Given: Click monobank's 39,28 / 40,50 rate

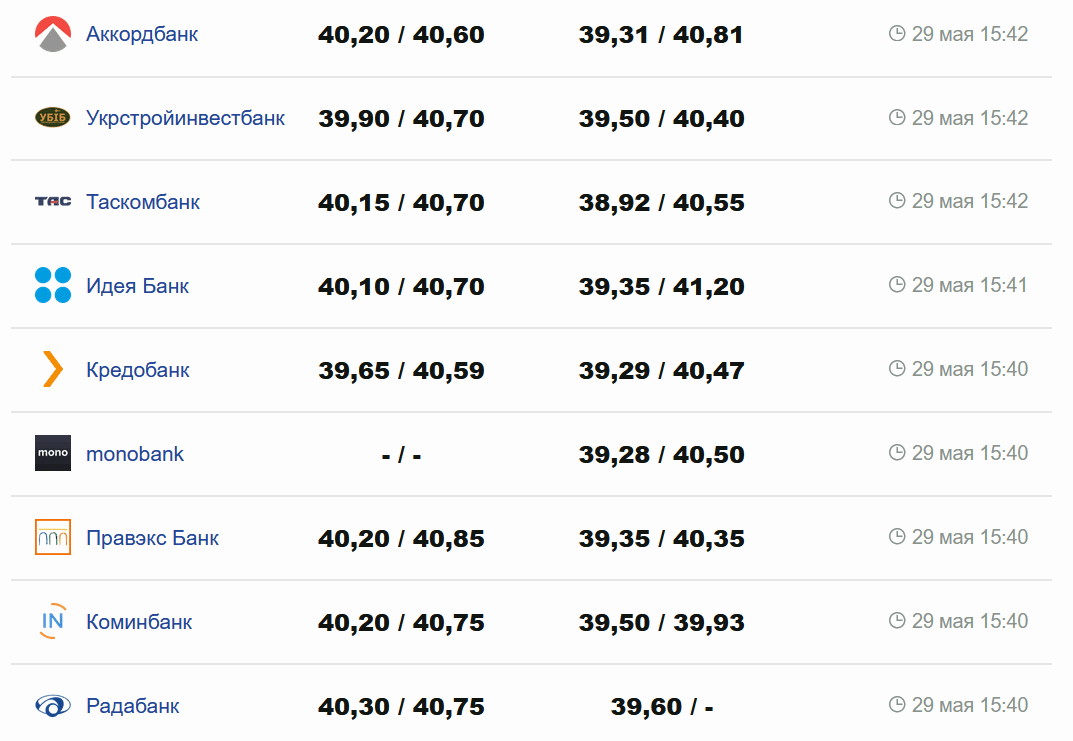Looking at the screenshot, I should [x=661, y=455].
